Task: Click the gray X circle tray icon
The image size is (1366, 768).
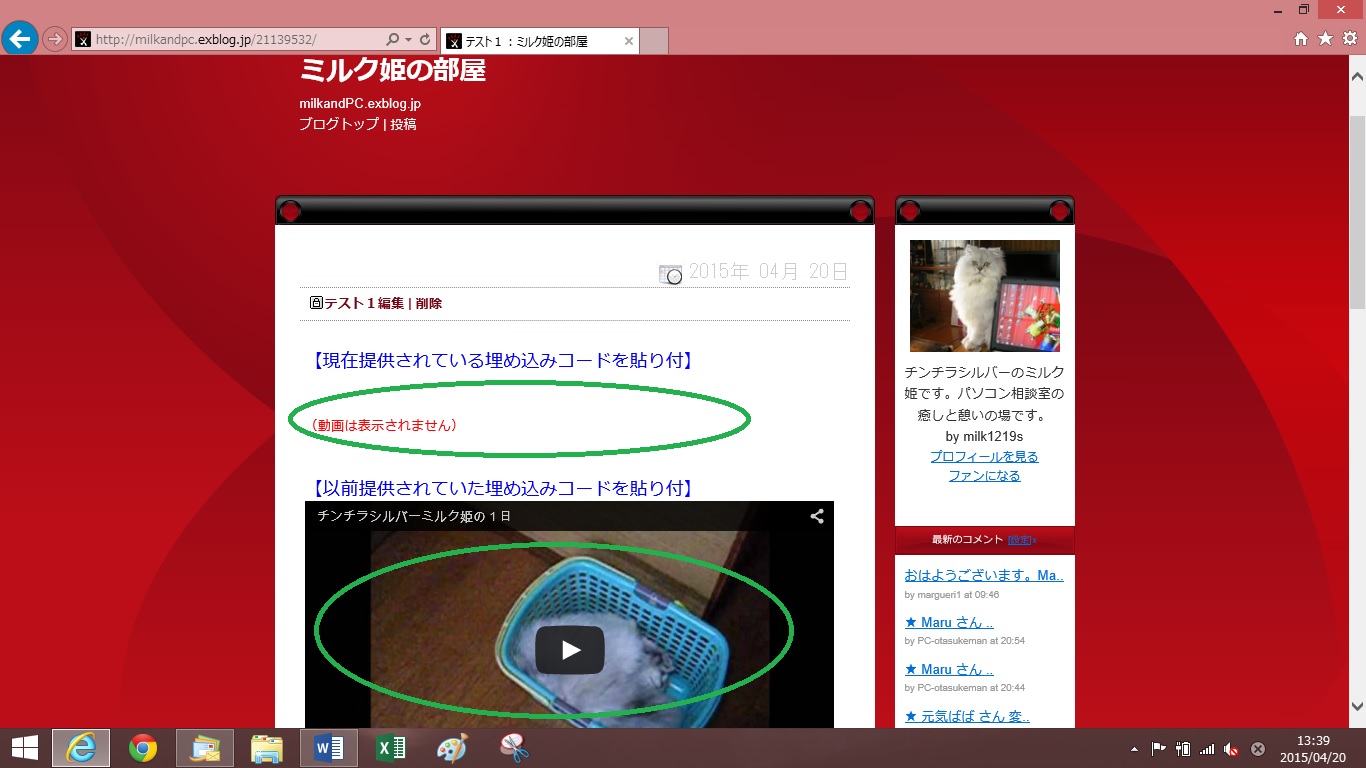Action: (x=1258, y=748)
